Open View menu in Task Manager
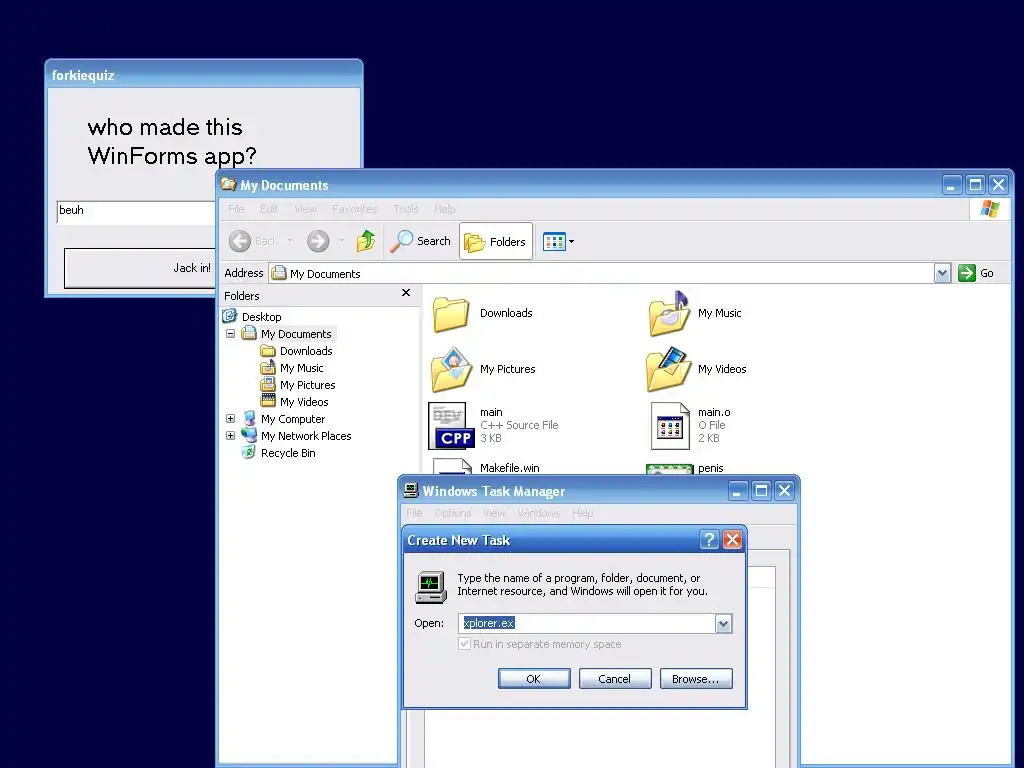The height and width of the screenshot is (768, 1024). pos(494,513)
